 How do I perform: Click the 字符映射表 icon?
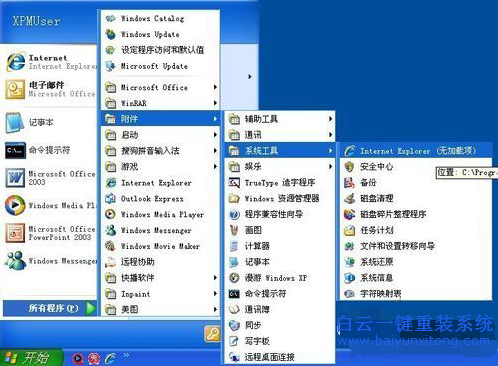(349, 294)
